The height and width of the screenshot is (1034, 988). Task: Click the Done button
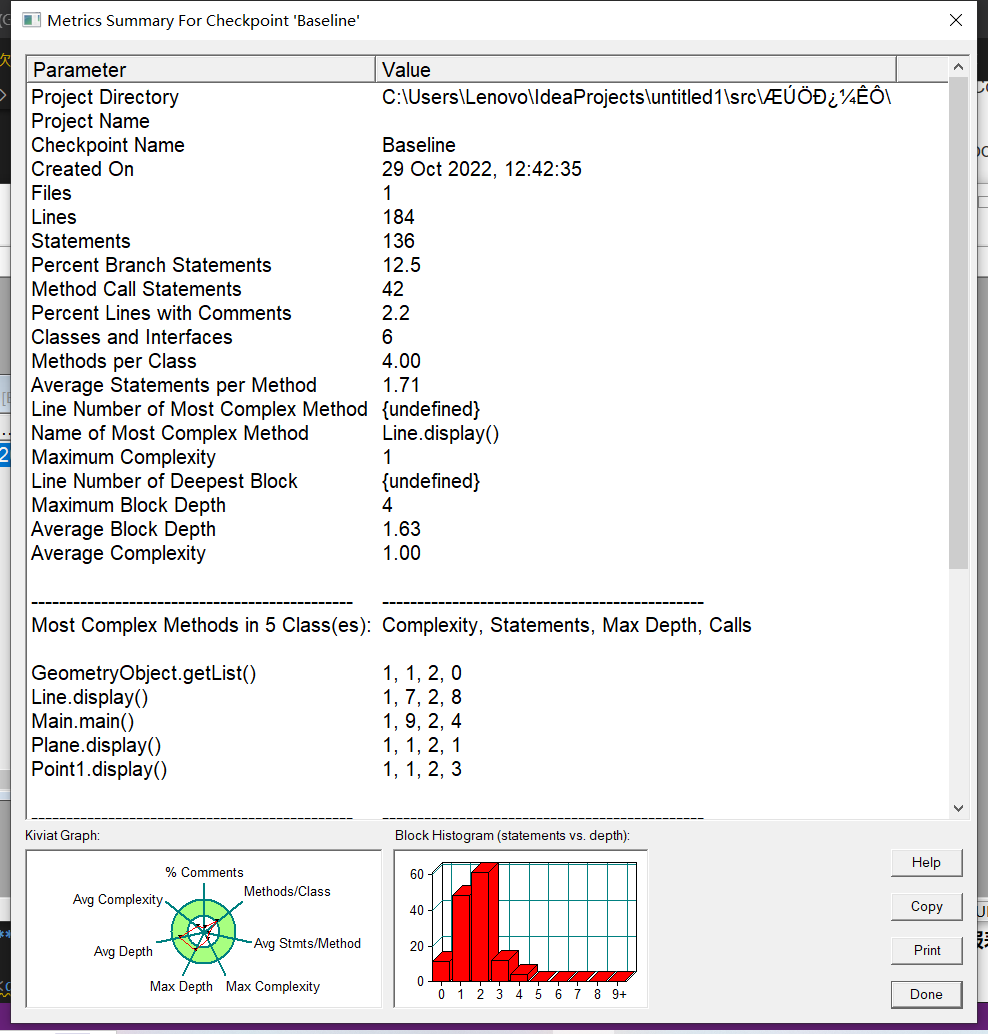click(x=926, y=994)
